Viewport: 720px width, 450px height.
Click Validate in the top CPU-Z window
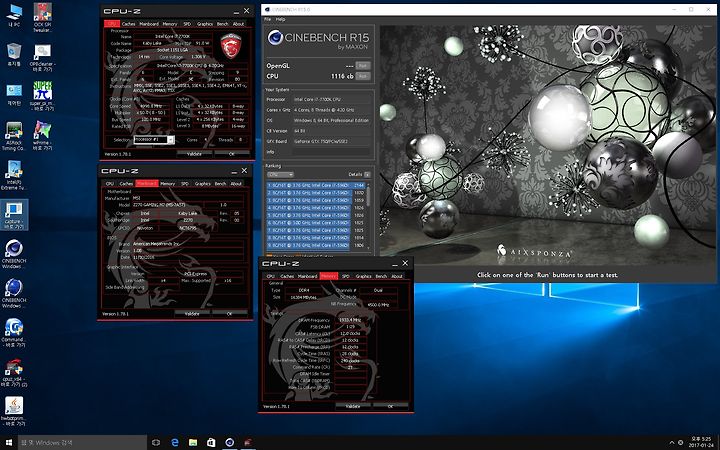[195, 154]
